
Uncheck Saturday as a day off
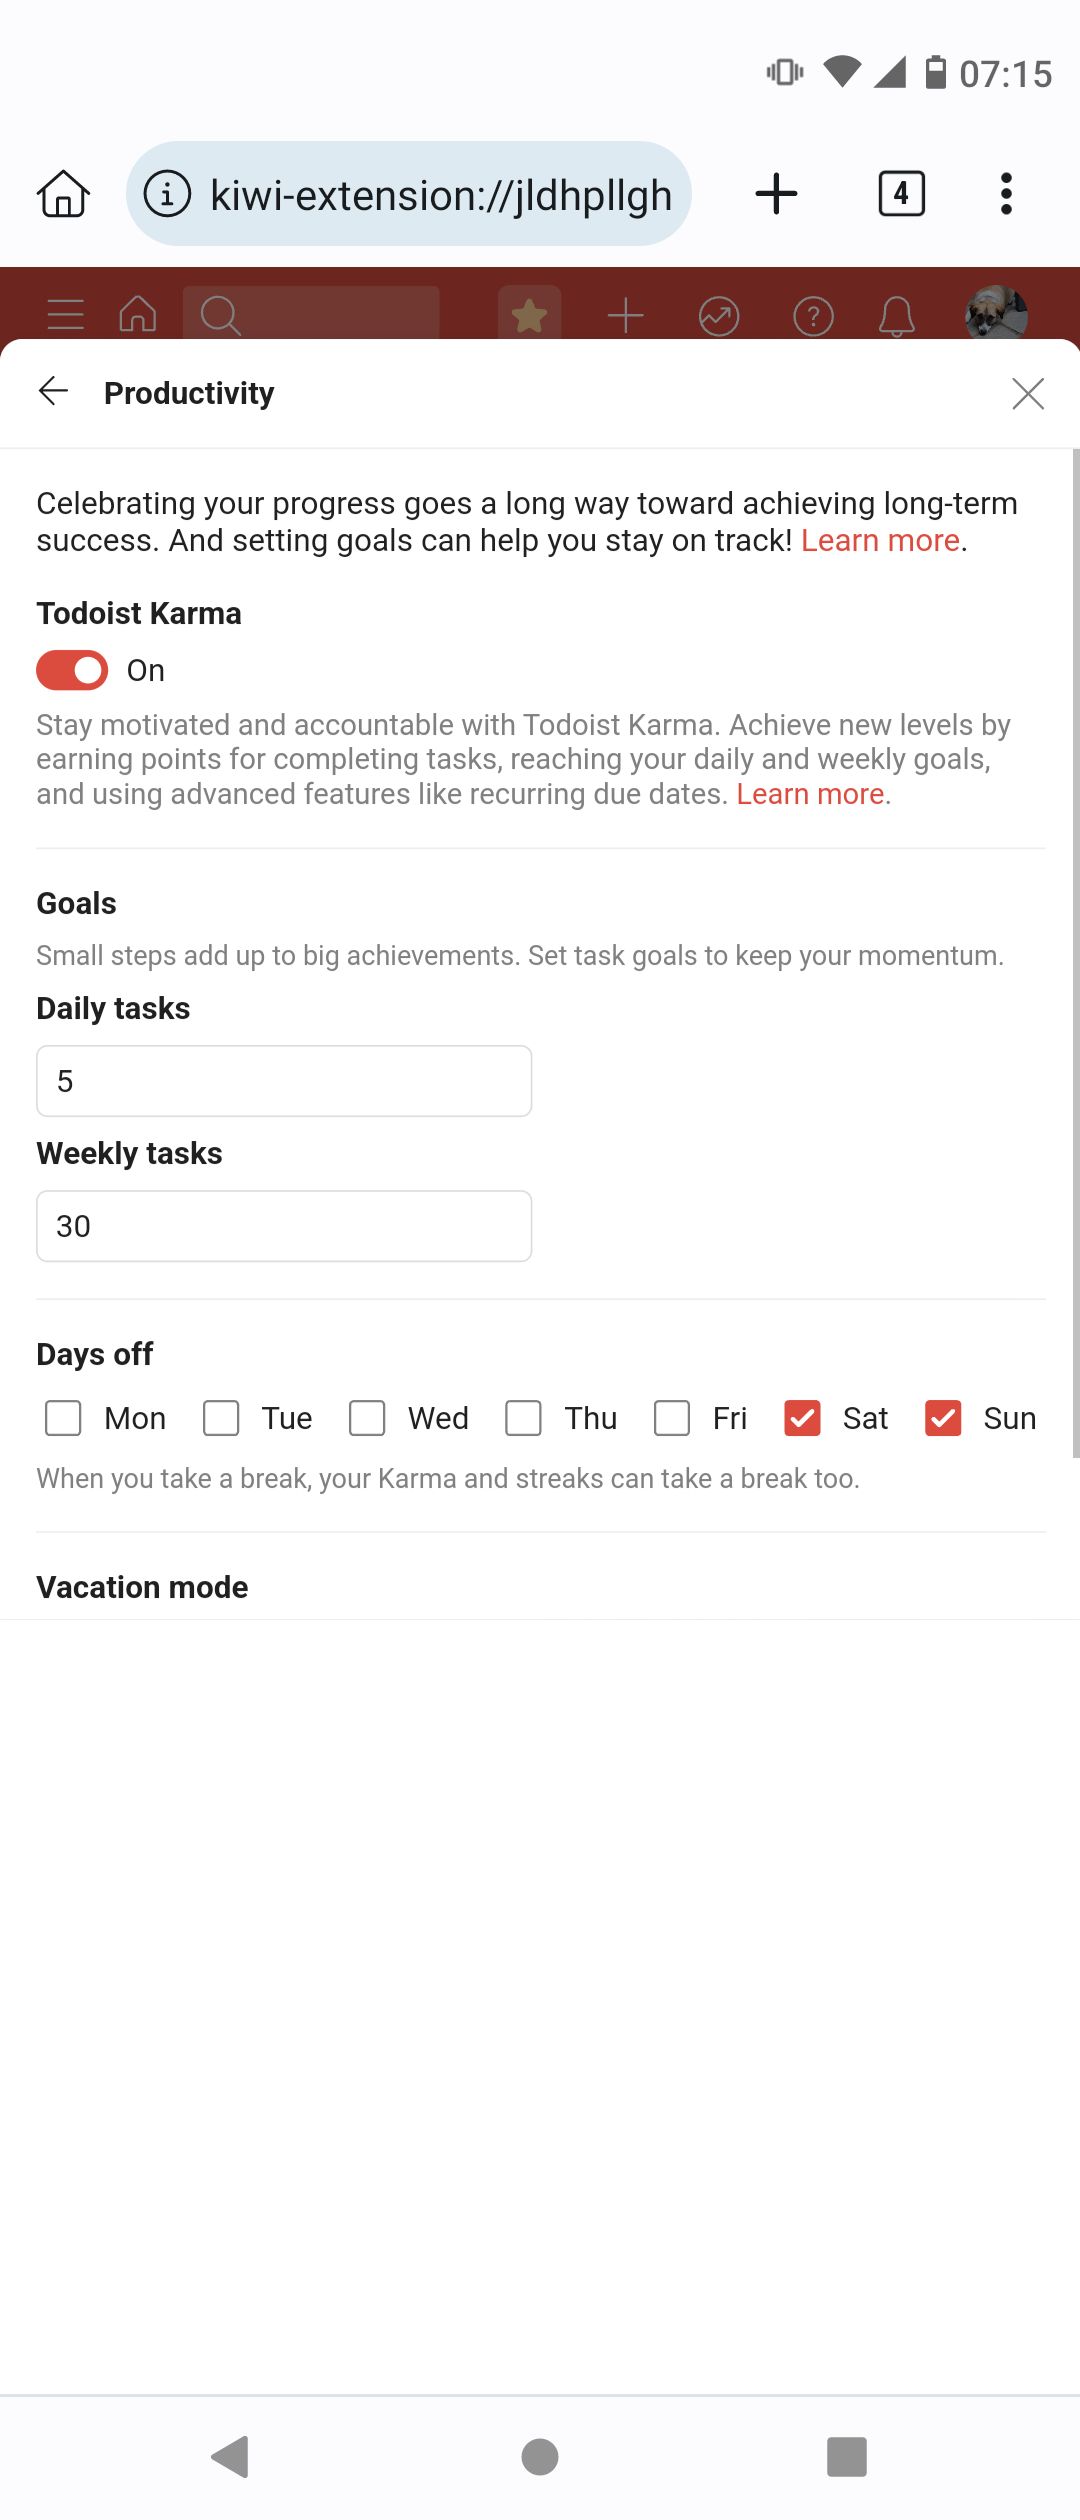click(x=801, y=1418)
